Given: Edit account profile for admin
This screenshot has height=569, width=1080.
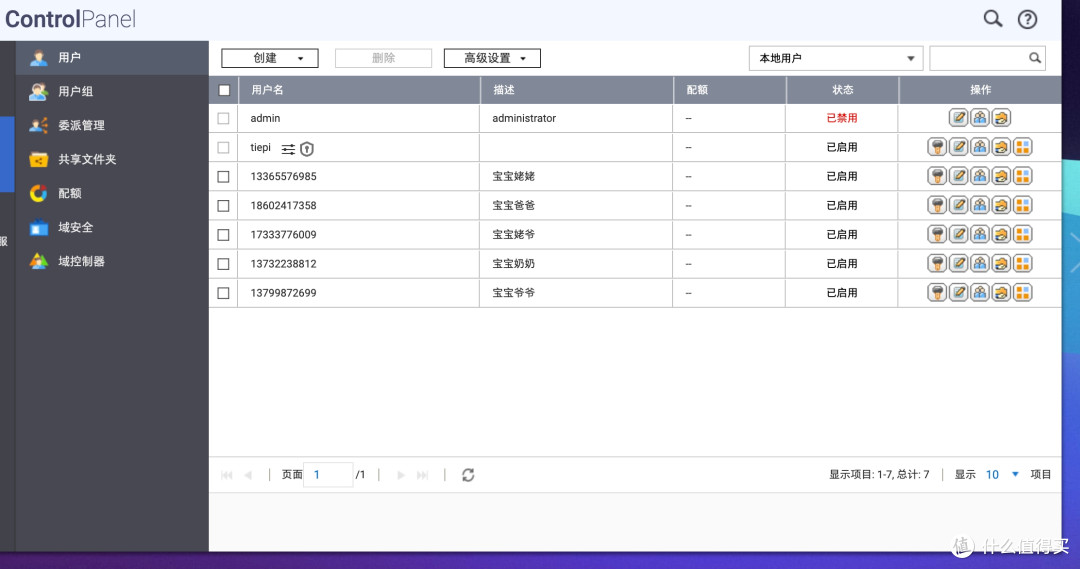Looking at the screenshot, I should pyautogui.click(x=959, y=118).
